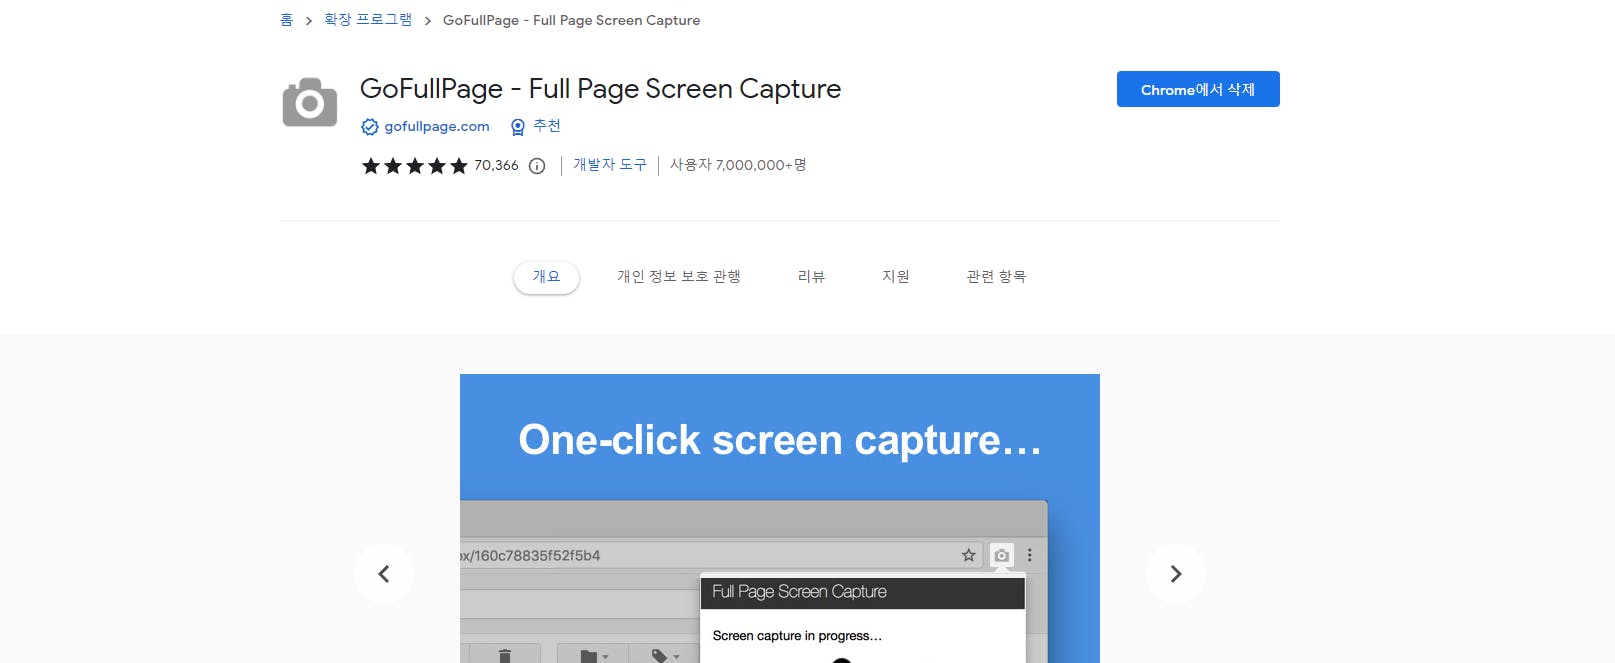The width and height of the screenshot is (1615, 663).
Task: Click the Full Page Screen Capture popup header
Action: (x=862, y=592)
